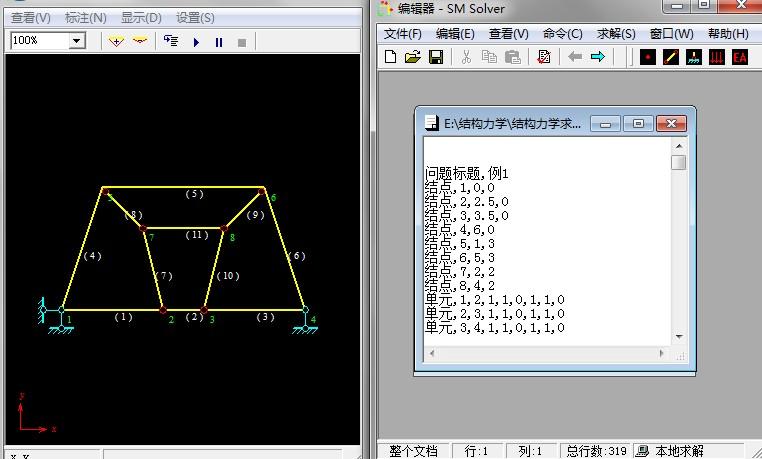This screenshot has width=762, height=459.
Task: Select the EA material property icon
Action: click(740, 57)
